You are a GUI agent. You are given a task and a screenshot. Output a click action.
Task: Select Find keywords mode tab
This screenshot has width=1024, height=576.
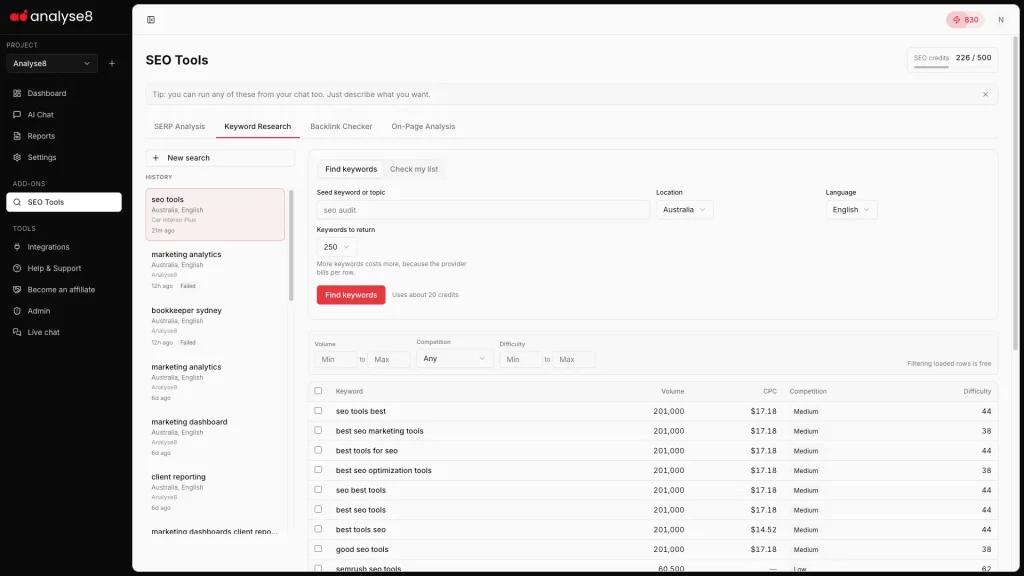(x=351, y=169)
